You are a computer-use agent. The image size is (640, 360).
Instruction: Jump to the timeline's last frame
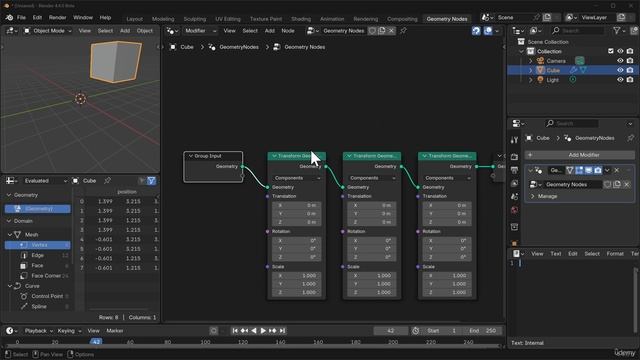coord(282,331)
